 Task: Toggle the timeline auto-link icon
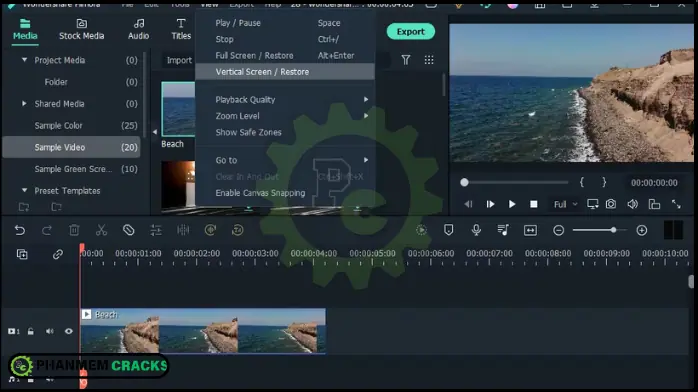(57, 254)
